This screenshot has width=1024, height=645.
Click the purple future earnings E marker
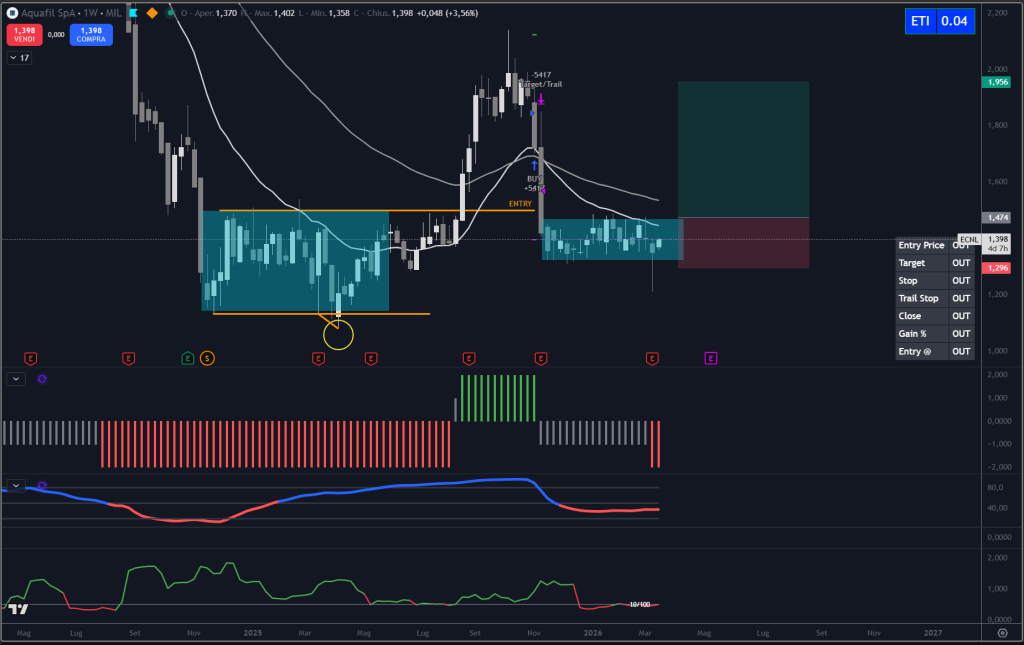pos(711,358)
